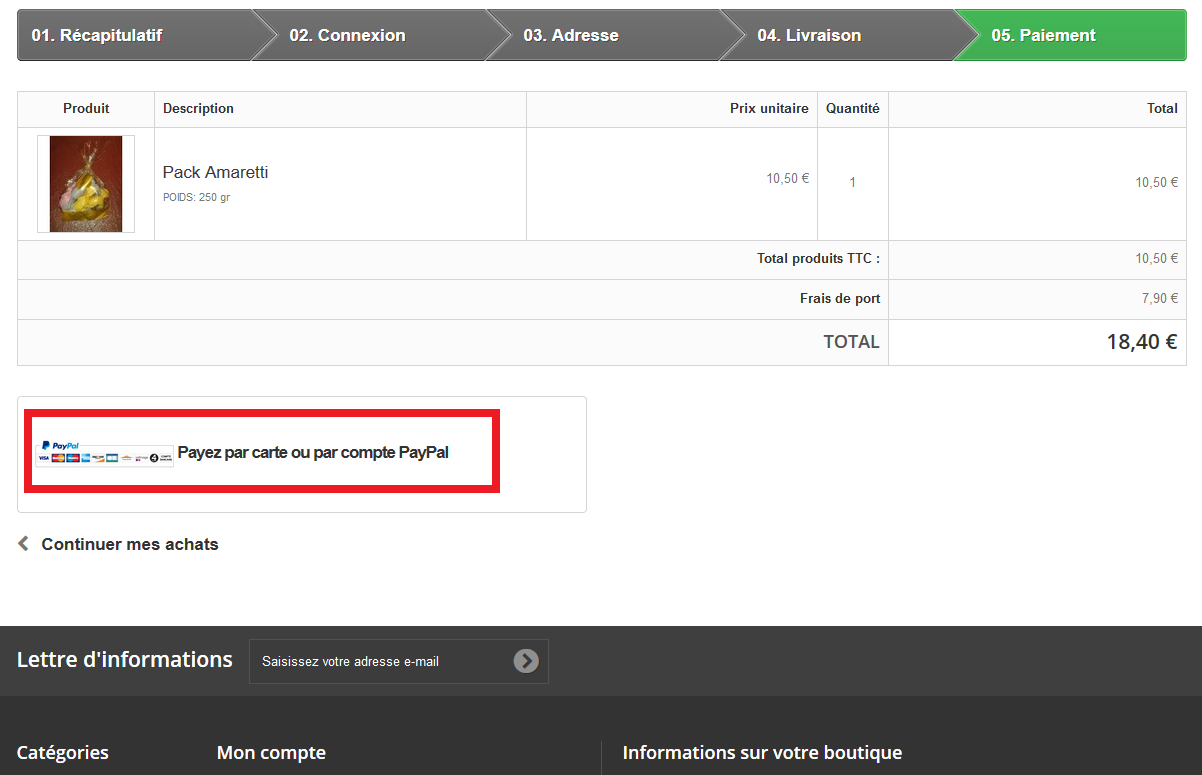Return to the 03. Adresse step
This screenshot has height=775, width=1202.
tap(571, 35)
